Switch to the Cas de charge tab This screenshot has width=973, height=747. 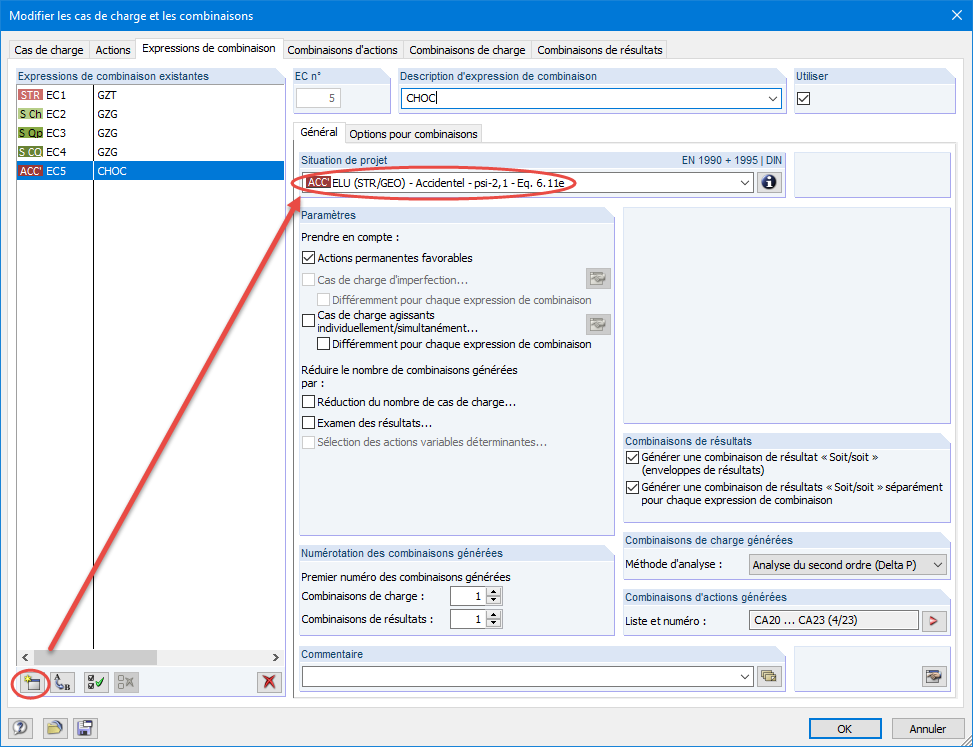[x=49, y=50]
